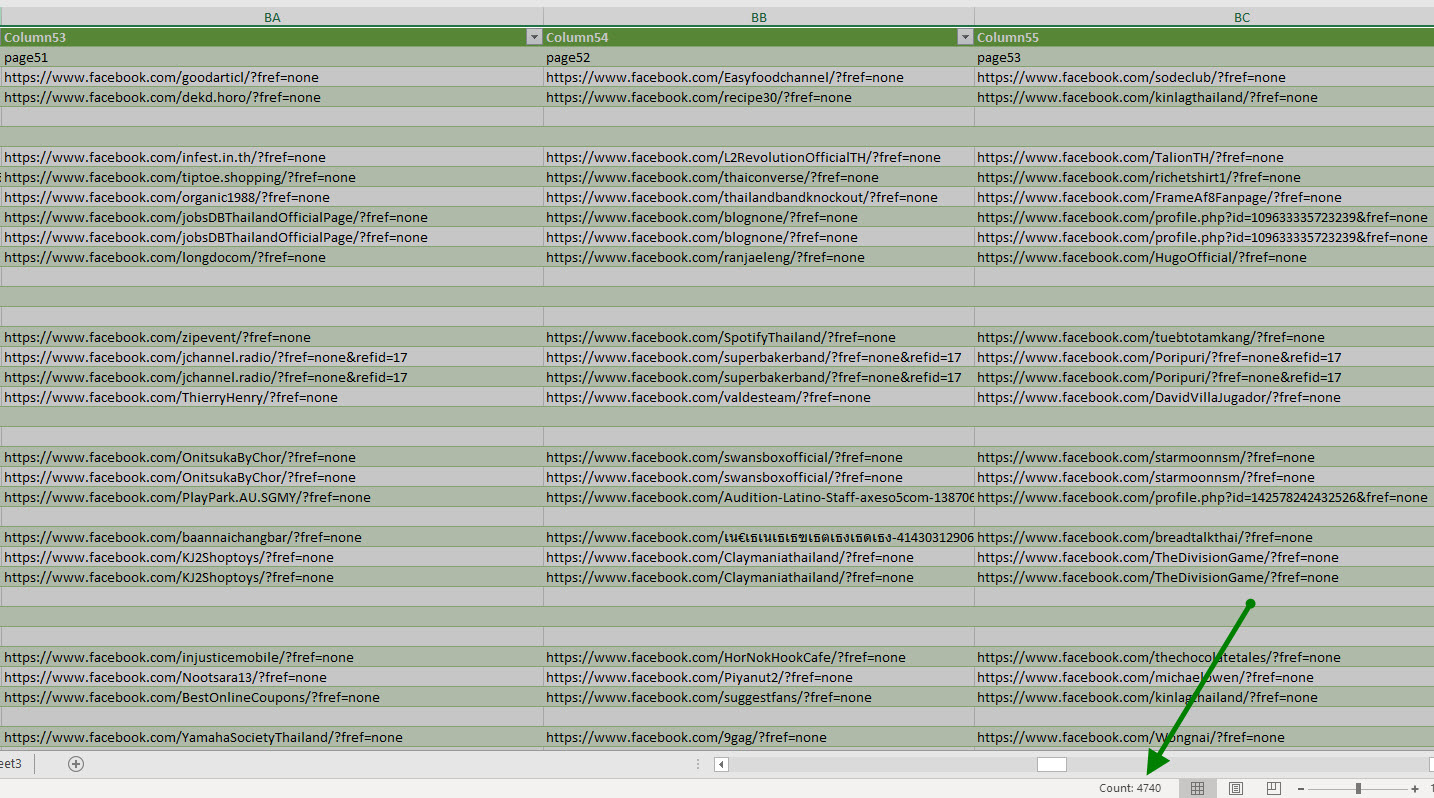This screenshot has height=798, width=1434.
Task: Select the tiptoe.shopping URL cell
Action: [272, 177]
